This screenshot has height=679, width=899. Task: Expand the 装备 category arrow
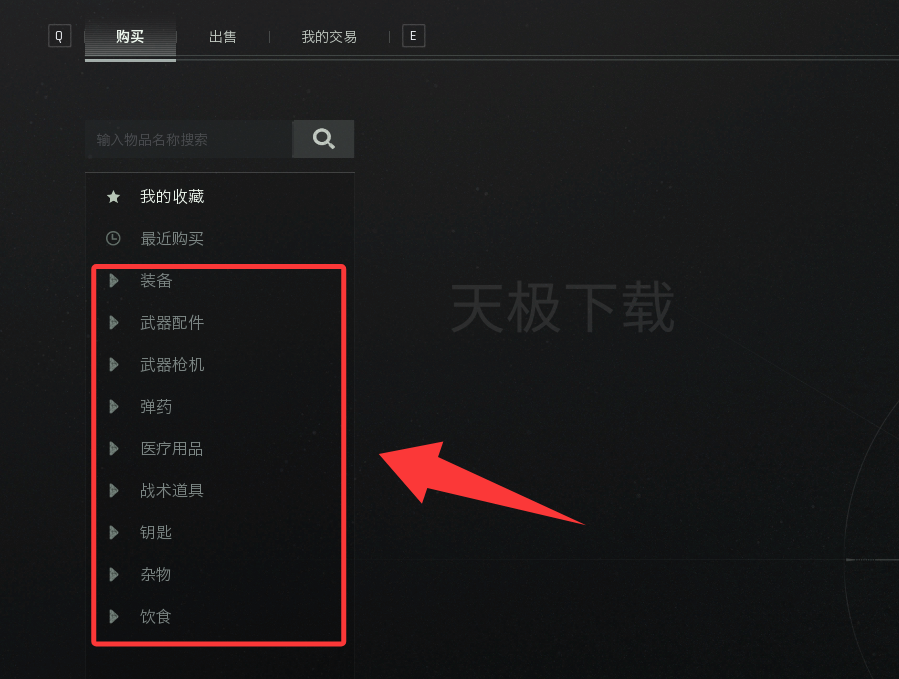tap(114, 280)
